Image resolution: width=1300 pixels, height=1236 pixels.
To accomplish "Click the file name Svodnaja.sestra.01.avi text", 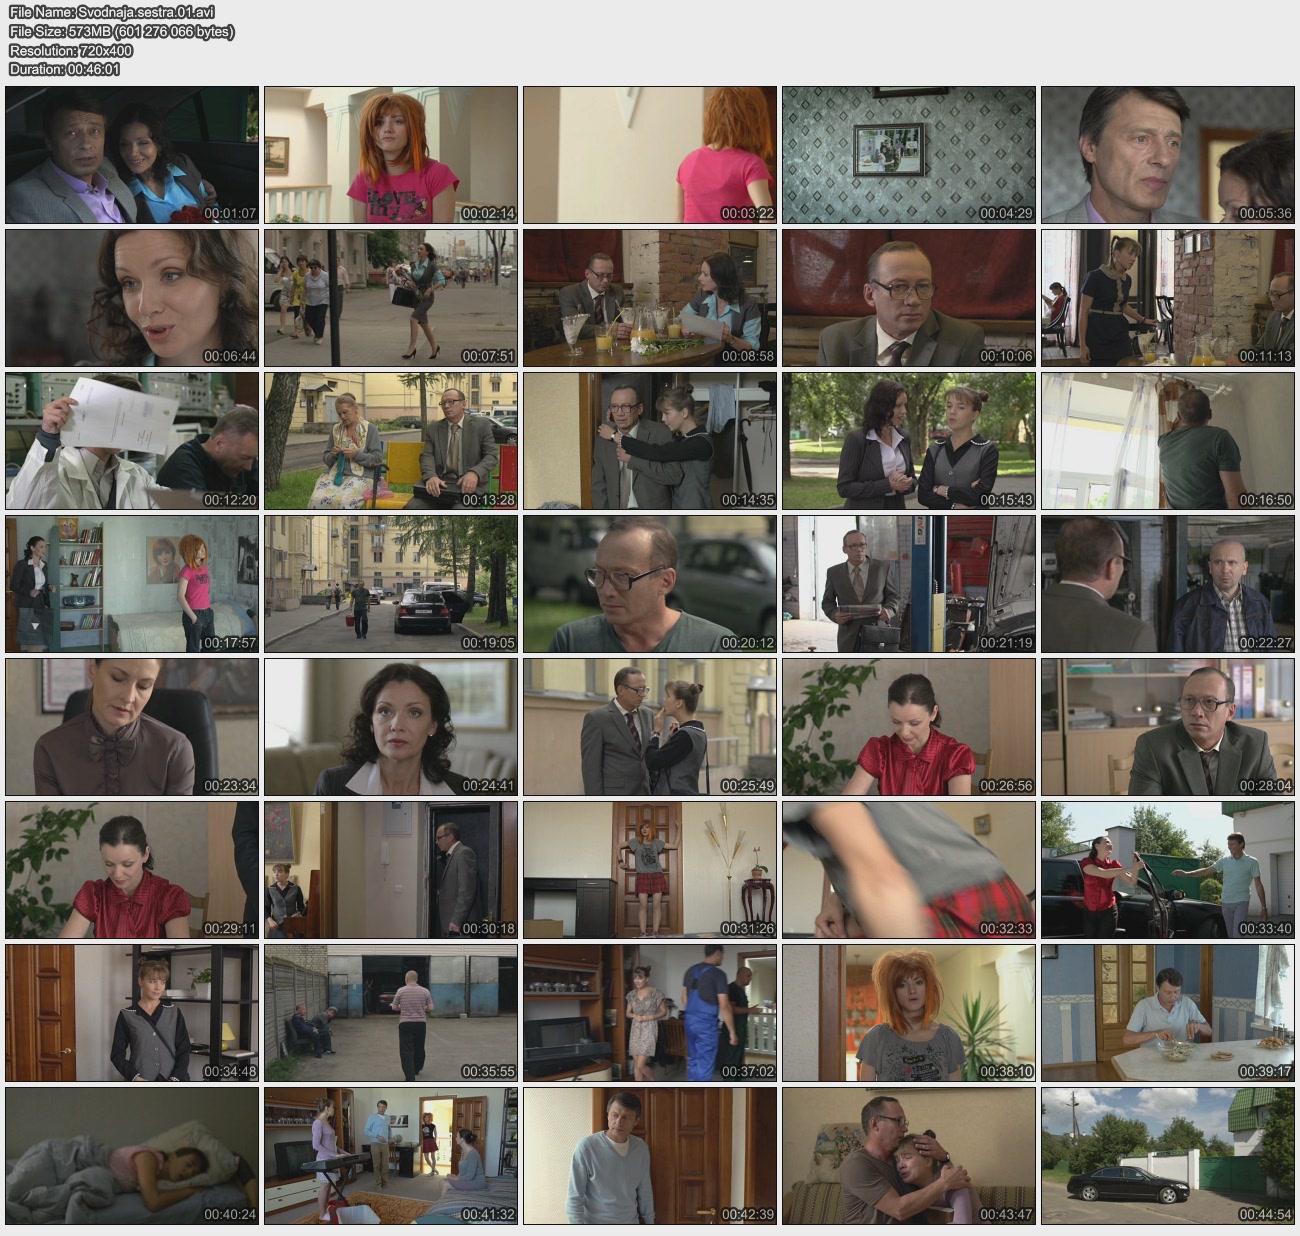I will coord(112,12).
